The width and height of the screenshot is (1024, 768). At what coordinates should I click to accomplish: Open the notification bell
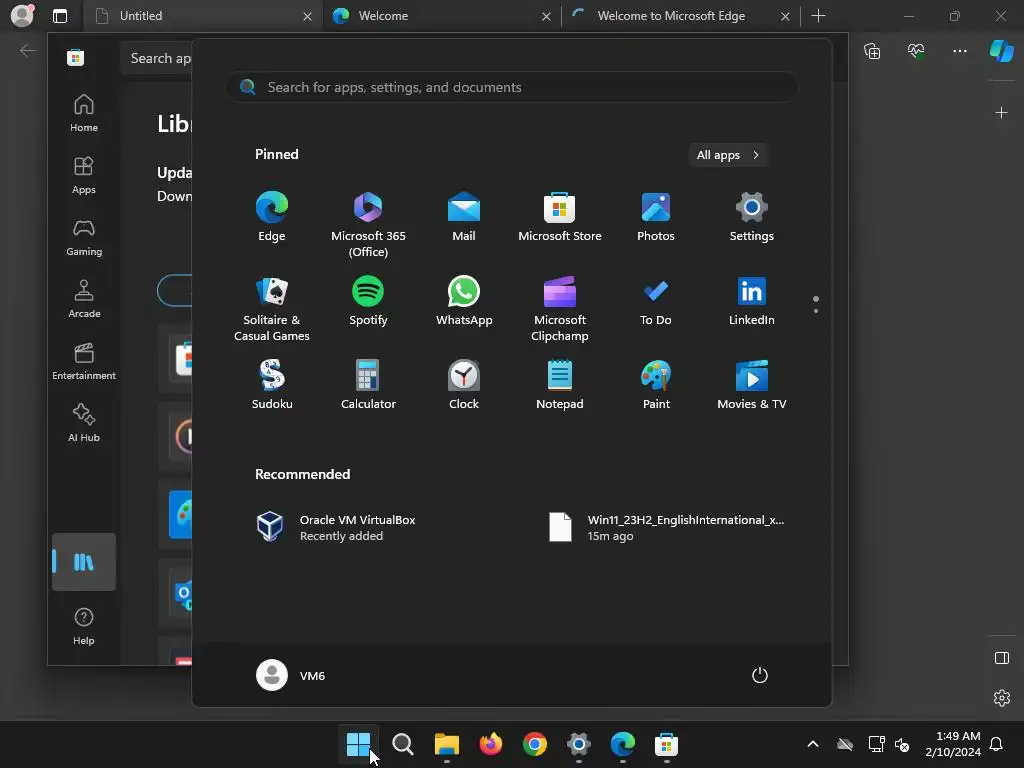click(997, 744)
